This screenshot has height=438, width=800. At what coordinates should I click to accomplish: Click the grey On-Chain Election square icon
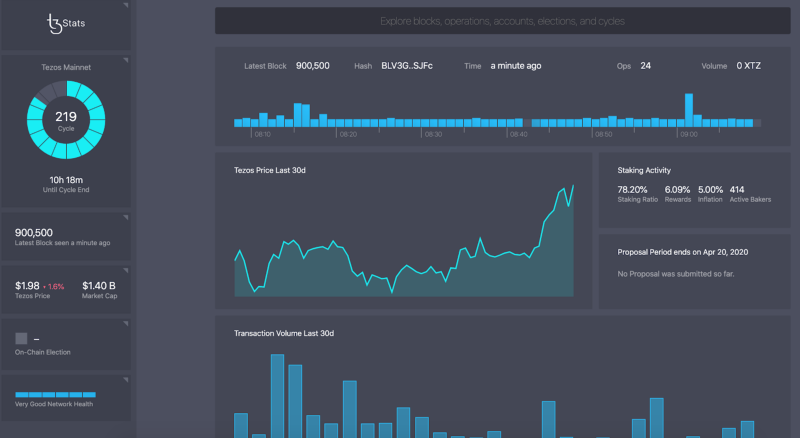21,338
